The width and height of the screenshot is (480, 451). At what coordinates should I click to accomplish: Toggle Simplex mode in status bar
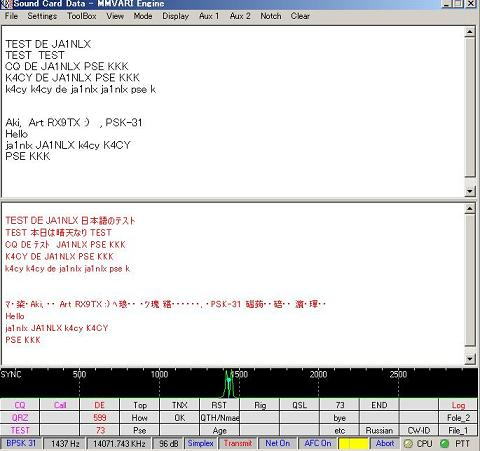[x=200, y=444]
